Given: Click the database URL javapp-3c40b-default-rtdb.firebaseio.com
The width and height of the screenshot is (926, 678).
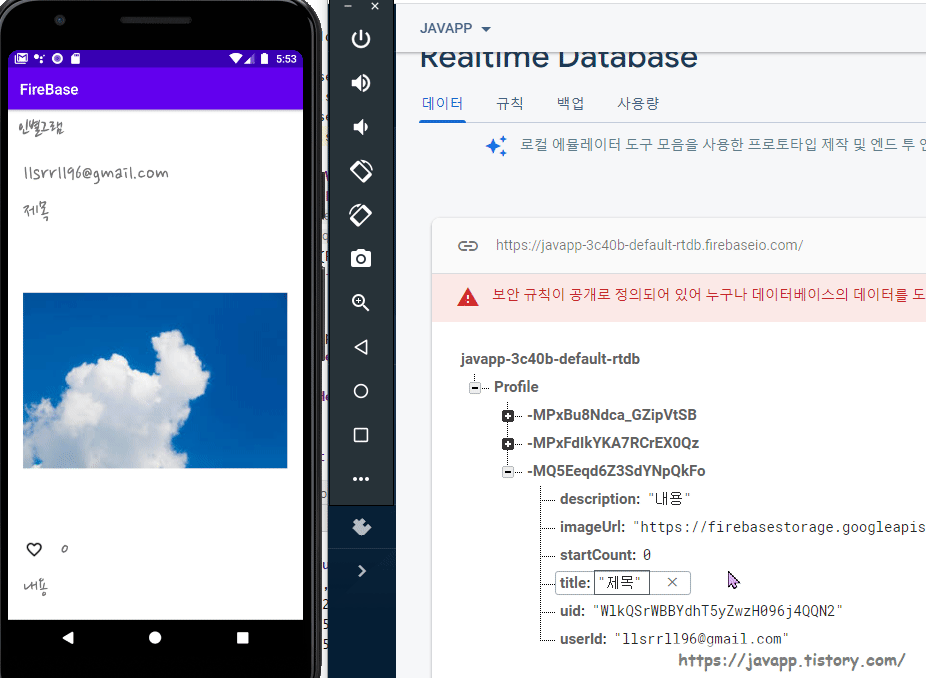Looking at the screenshot, I should (x=649, y=246).
